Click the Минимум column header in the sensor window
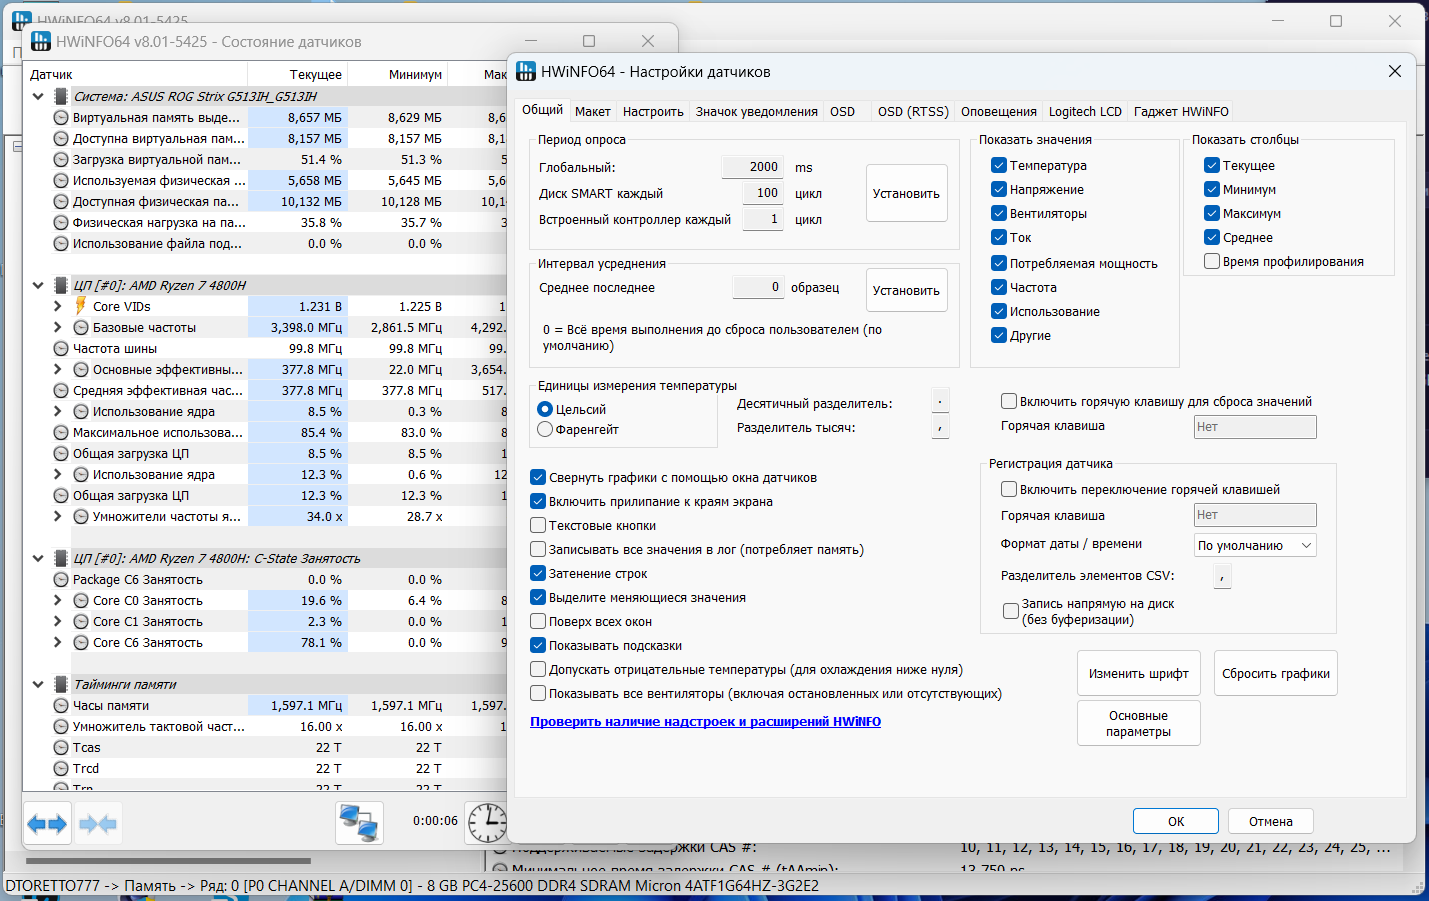 coord(398,74)
